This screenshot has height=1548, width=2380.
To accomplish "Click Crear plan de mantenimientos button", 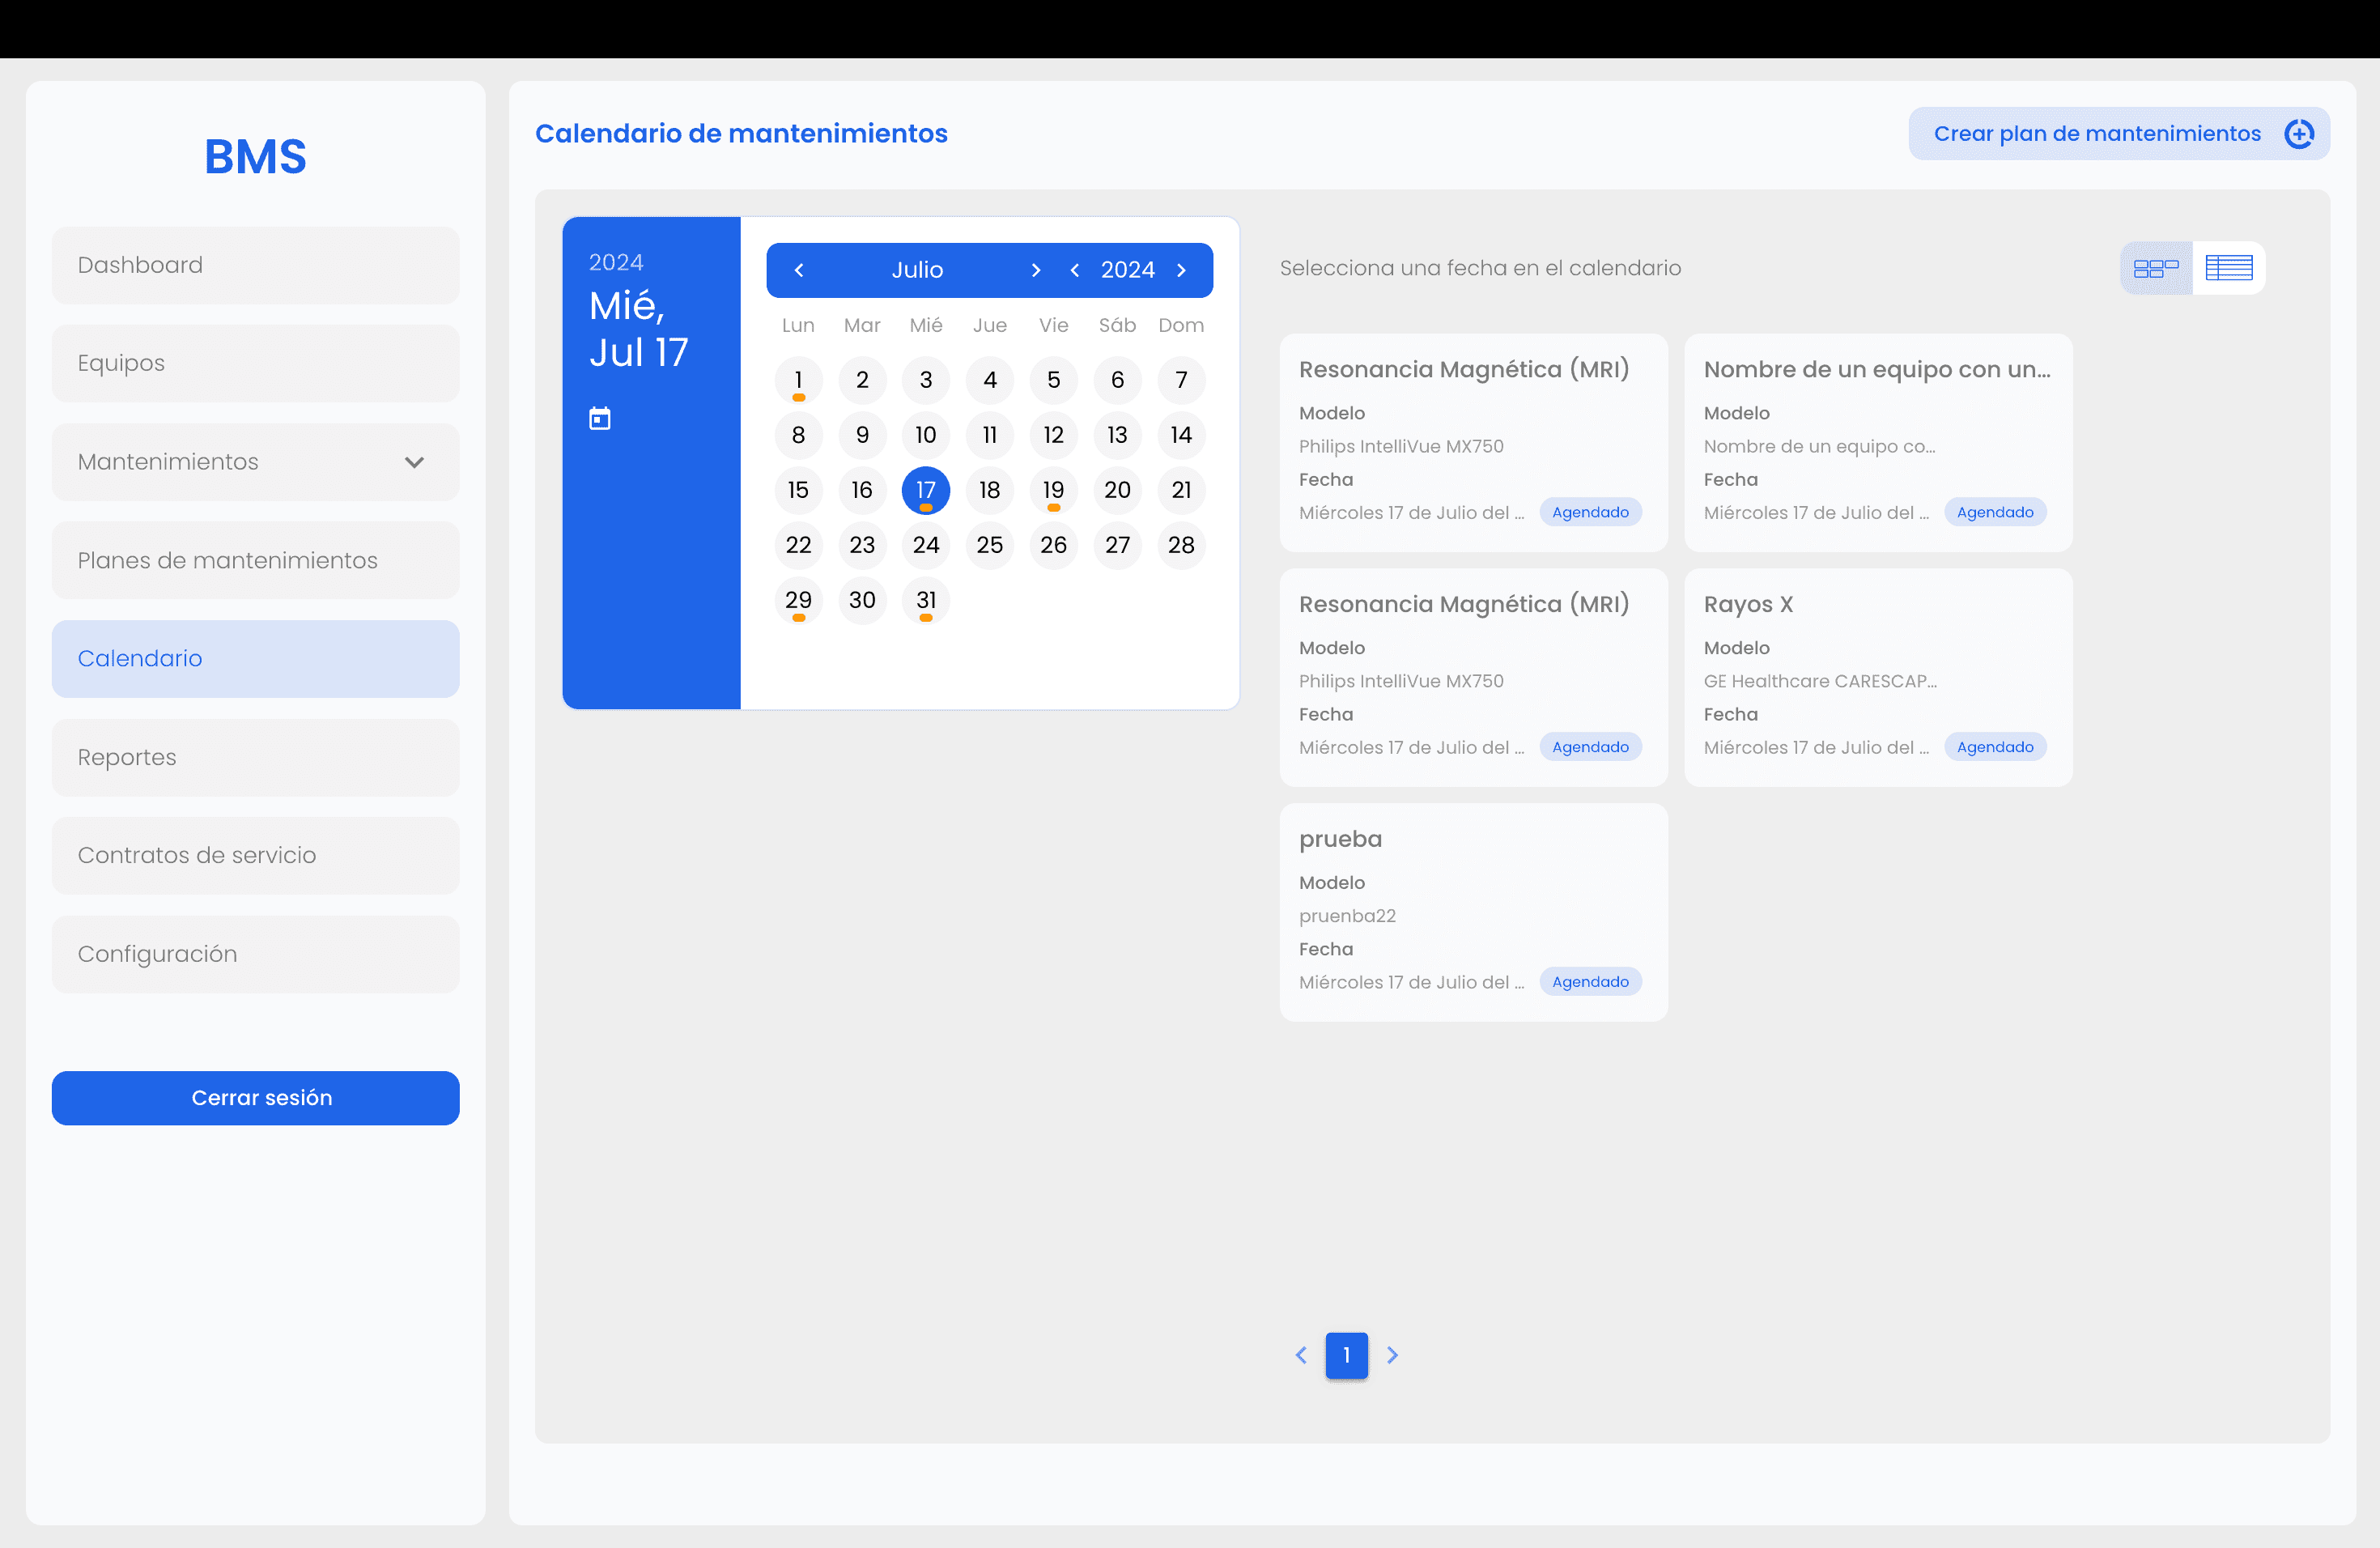I will click(x=2119, y=133).
